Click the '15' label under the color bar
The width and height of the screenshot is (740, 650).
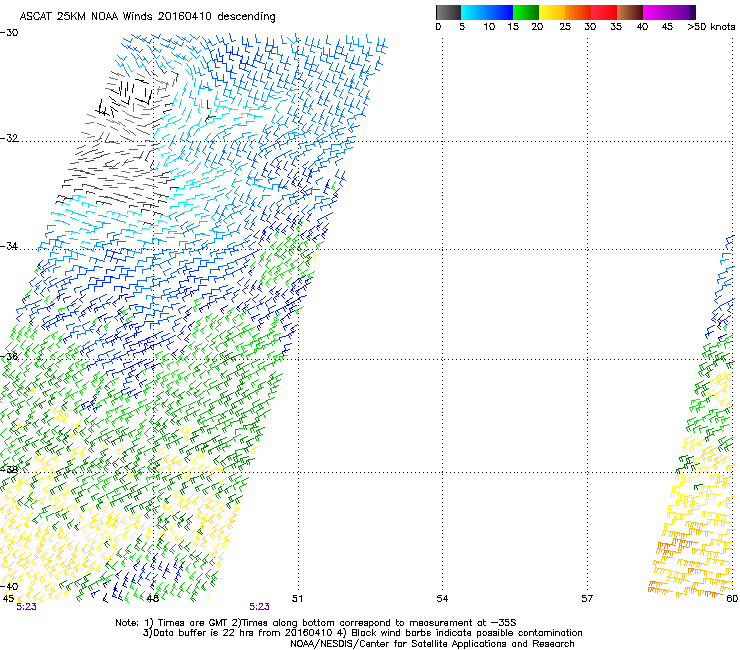tap(513, 27)
